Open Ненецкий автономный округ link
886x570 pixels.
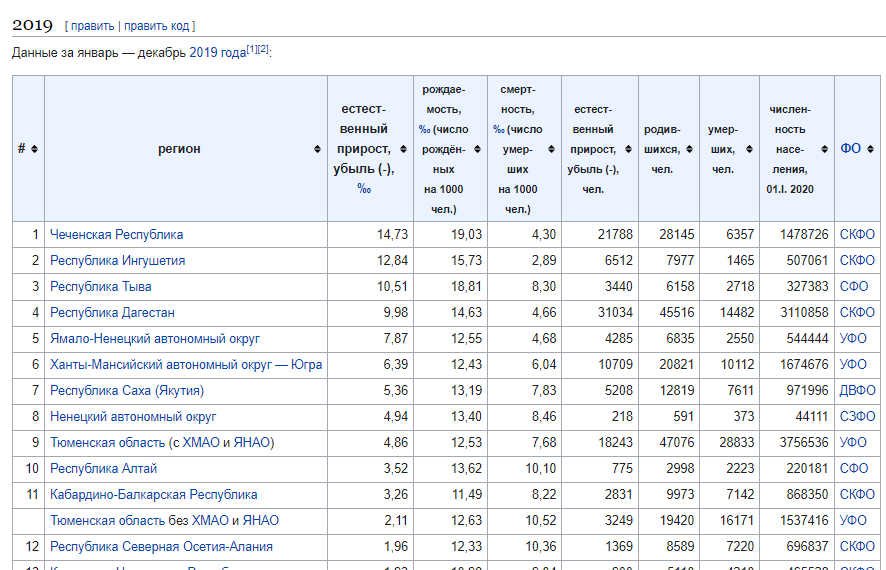[133, 416]
